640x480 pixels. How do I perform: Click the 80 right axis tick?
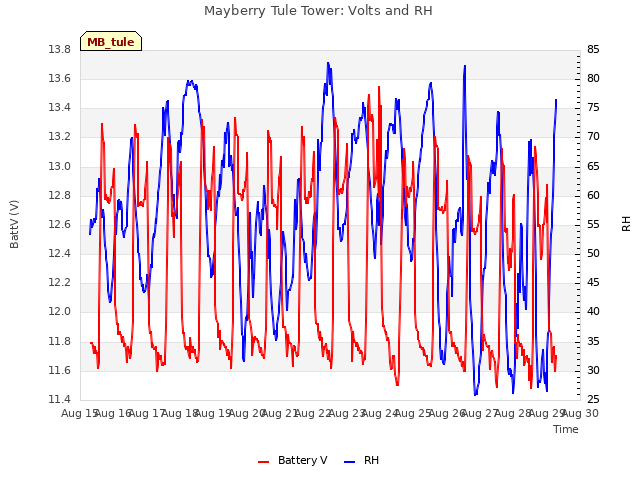[x=593, y=79]
